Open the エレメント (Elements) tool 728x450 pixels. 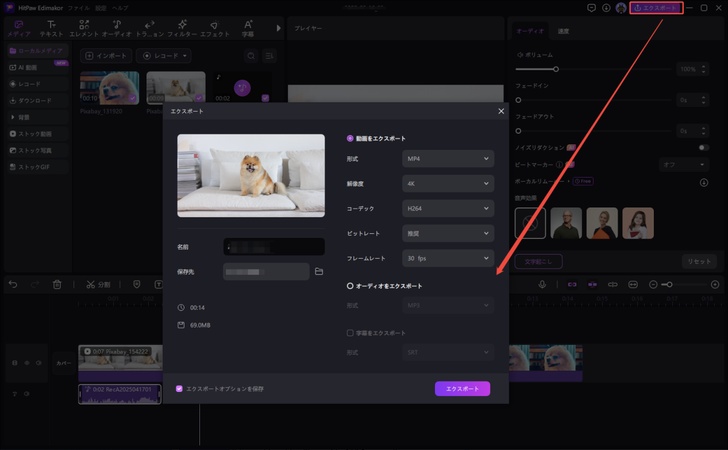[x=84, y=28]
